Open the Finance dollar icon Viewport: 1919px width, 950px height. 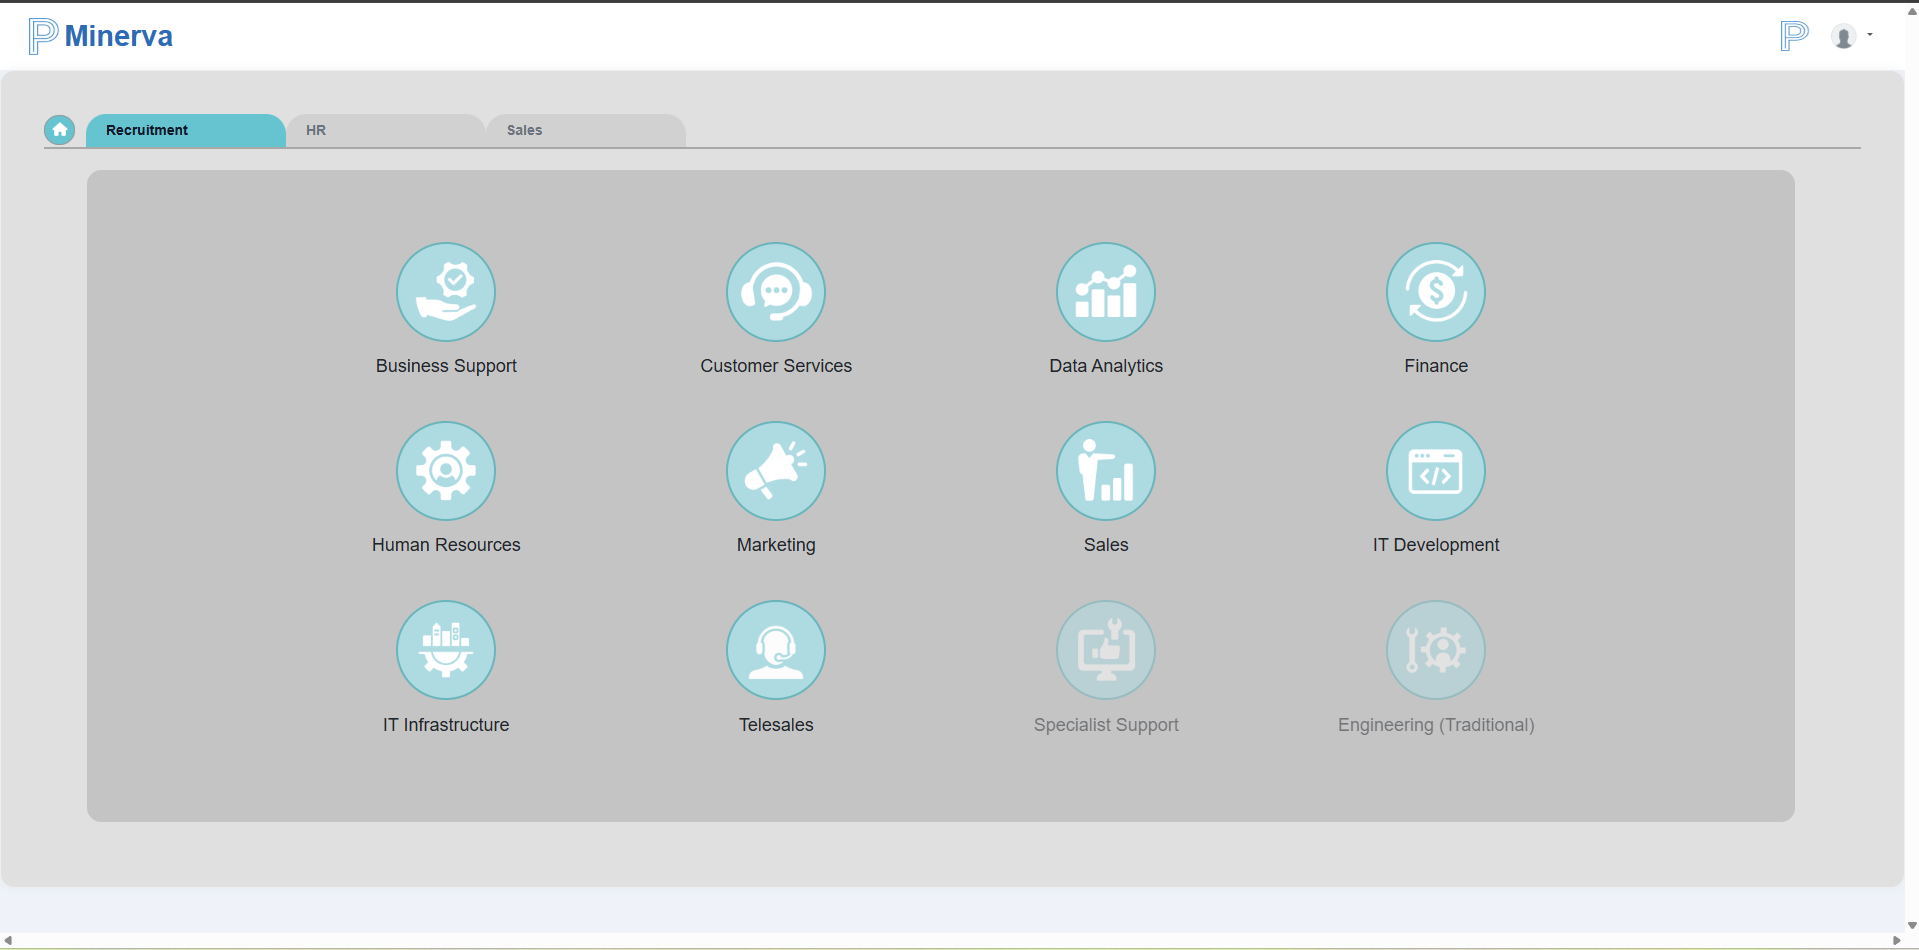tap(1436, 292)
